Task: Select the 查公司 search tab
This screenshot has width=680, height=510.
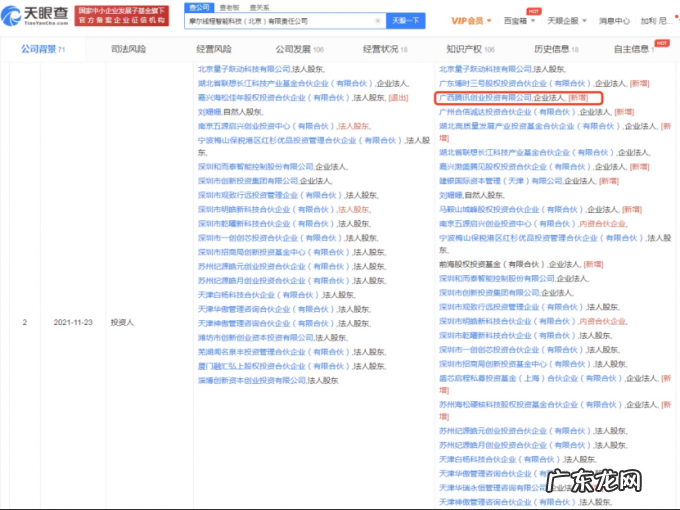Action: coord(199,7)
